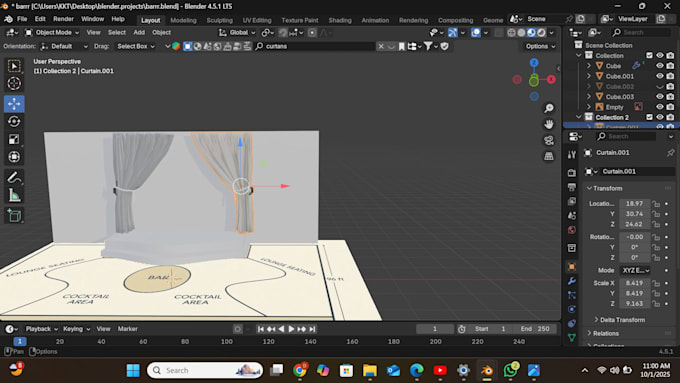Open the Render menu

click(x=63, y=19)
